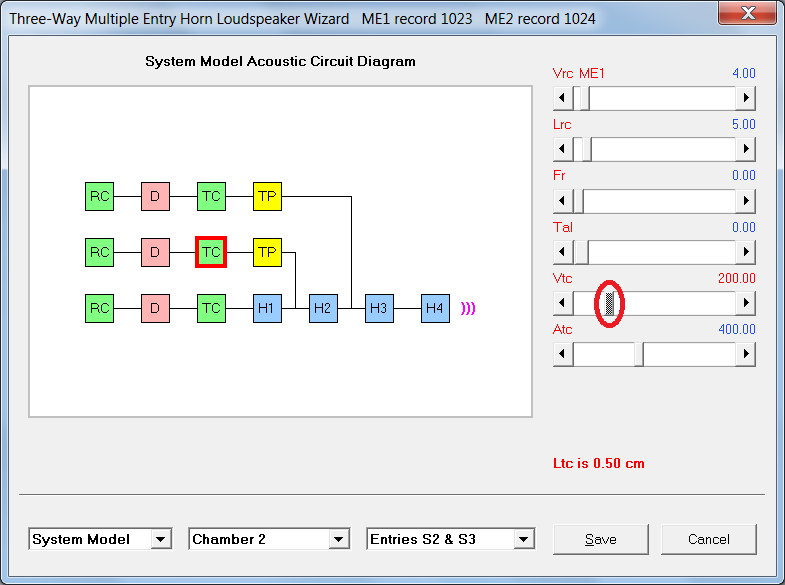
Task: Click the 'Ltc is 0.50 cm' text
Action: click(x=599, y=463)
